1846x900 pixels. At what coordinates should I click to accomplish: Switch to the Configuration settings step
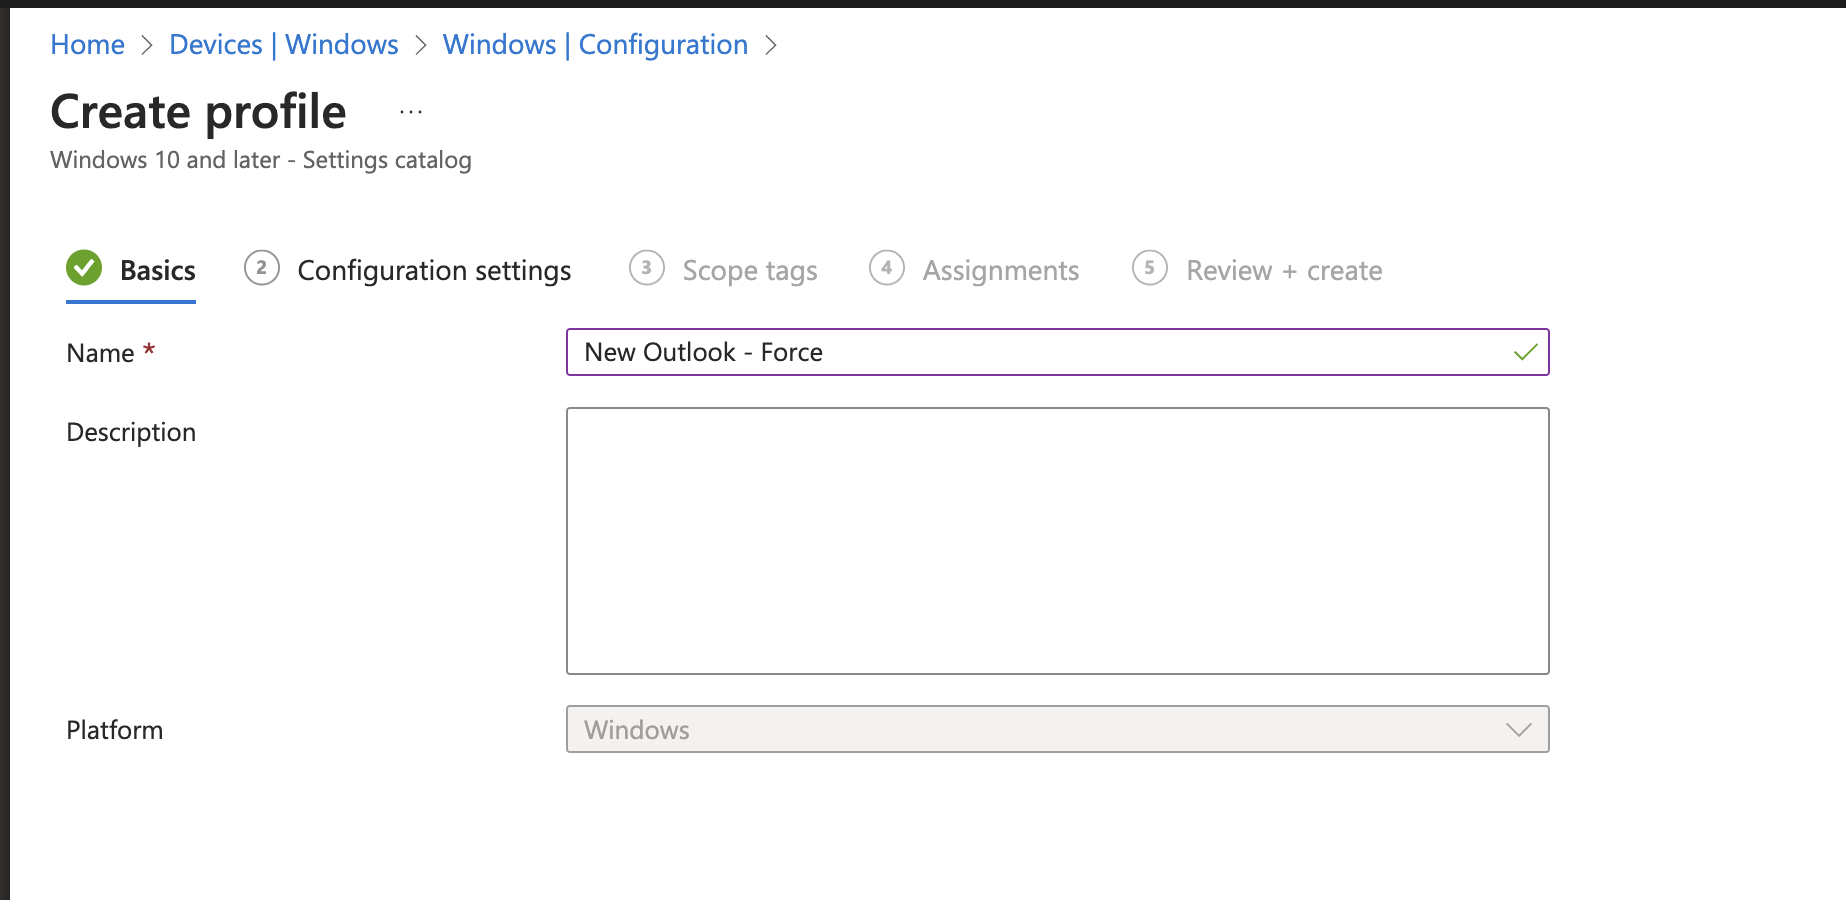point(434,270)
